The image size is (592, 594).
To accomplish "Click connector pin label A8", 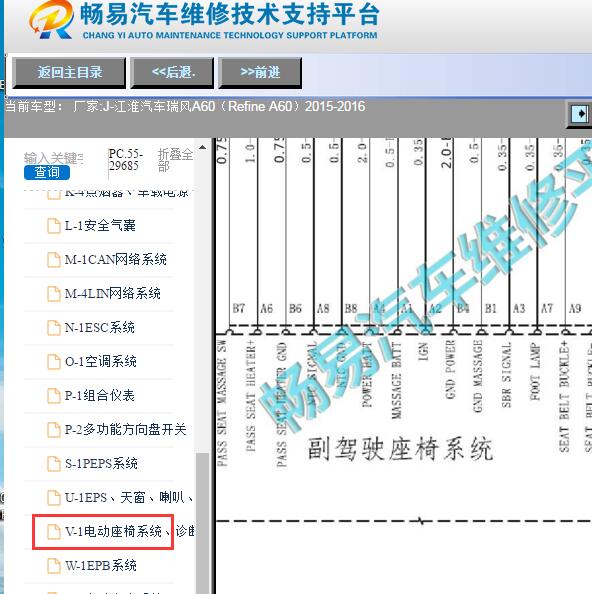I will [x=323, y=309].
